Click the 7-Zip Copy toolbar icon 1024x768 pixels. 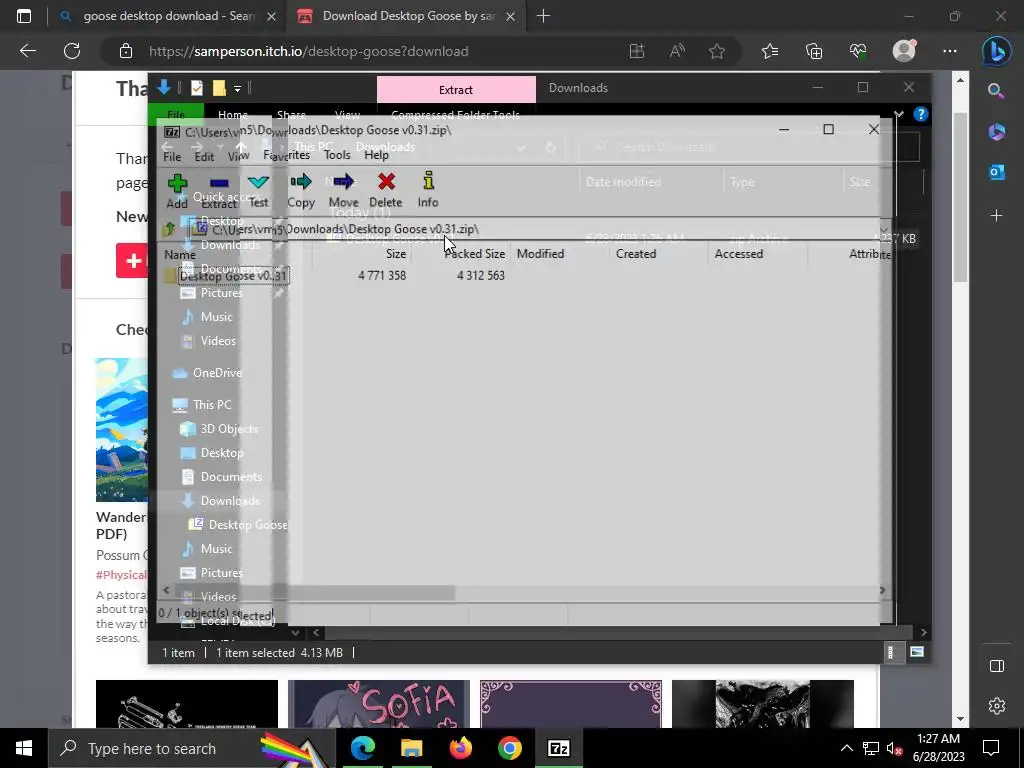(300, 182)
